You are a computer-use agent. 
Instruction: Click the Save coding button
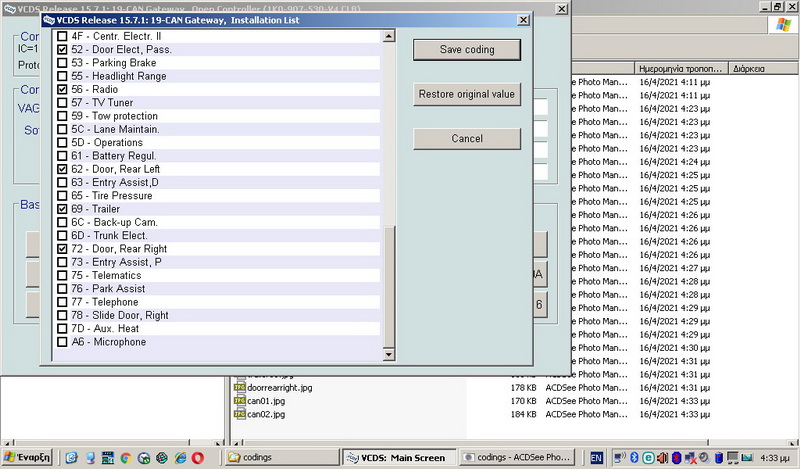(x=467, y=50)
